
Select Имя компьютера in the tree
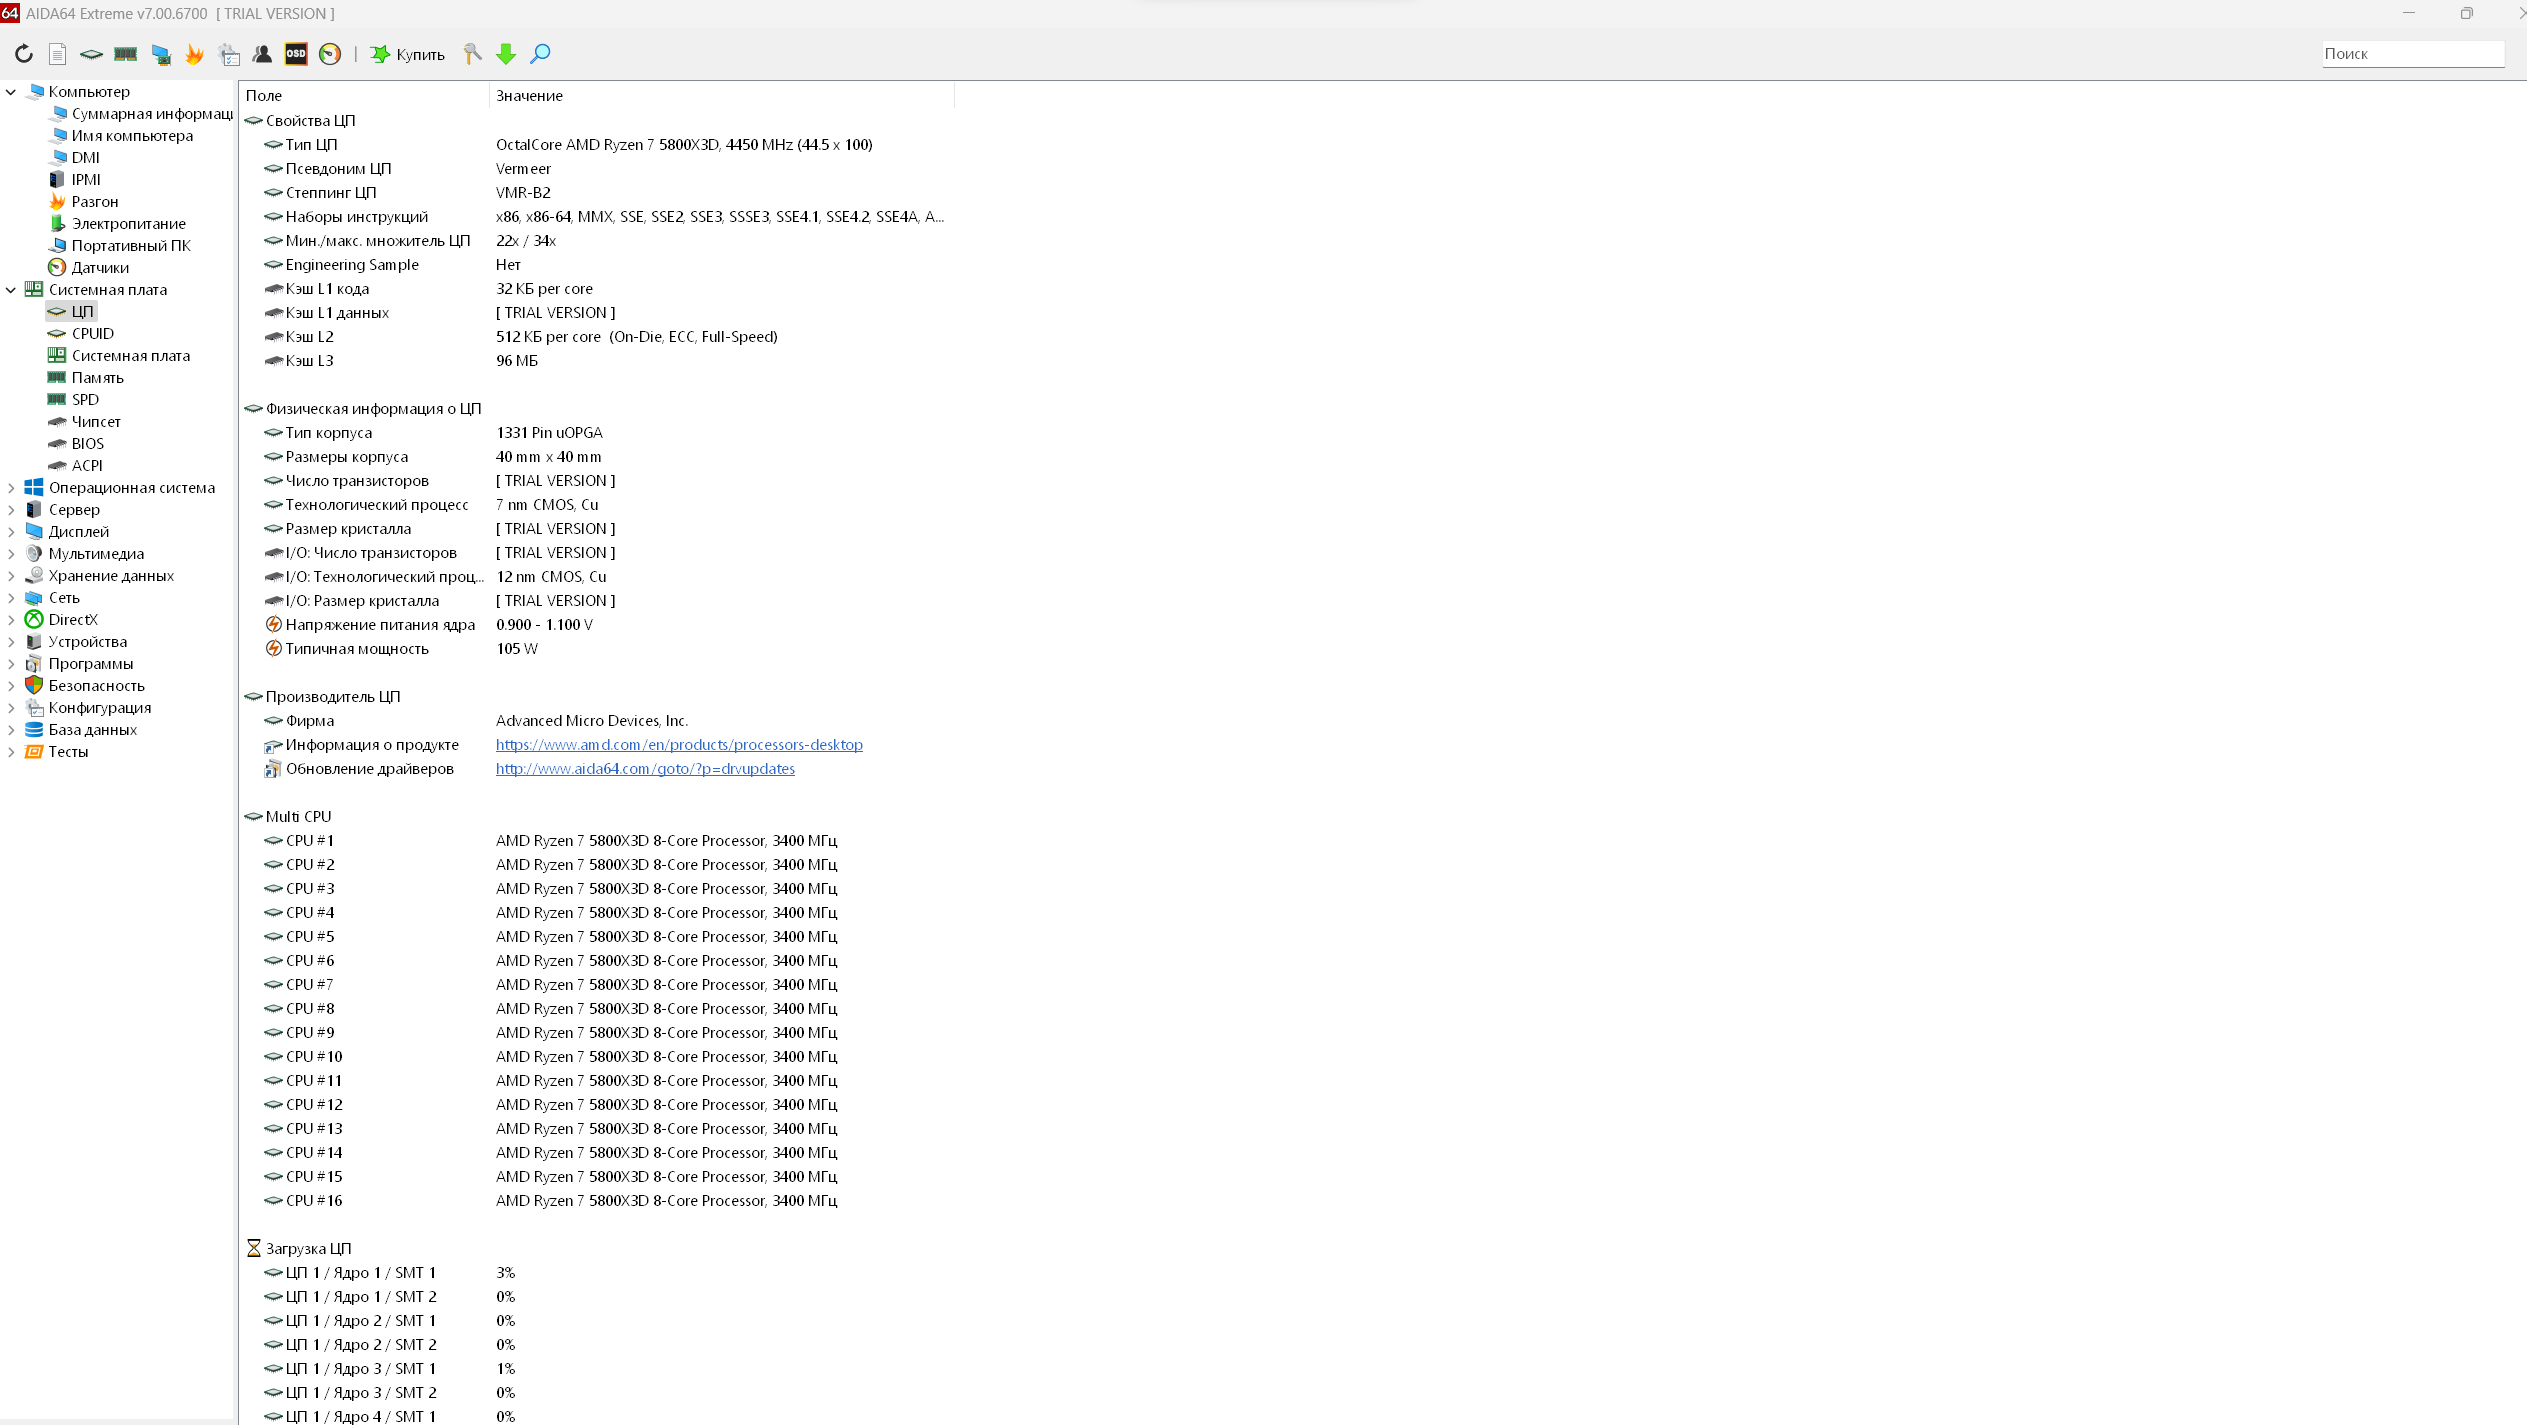(x=132, y=135)
